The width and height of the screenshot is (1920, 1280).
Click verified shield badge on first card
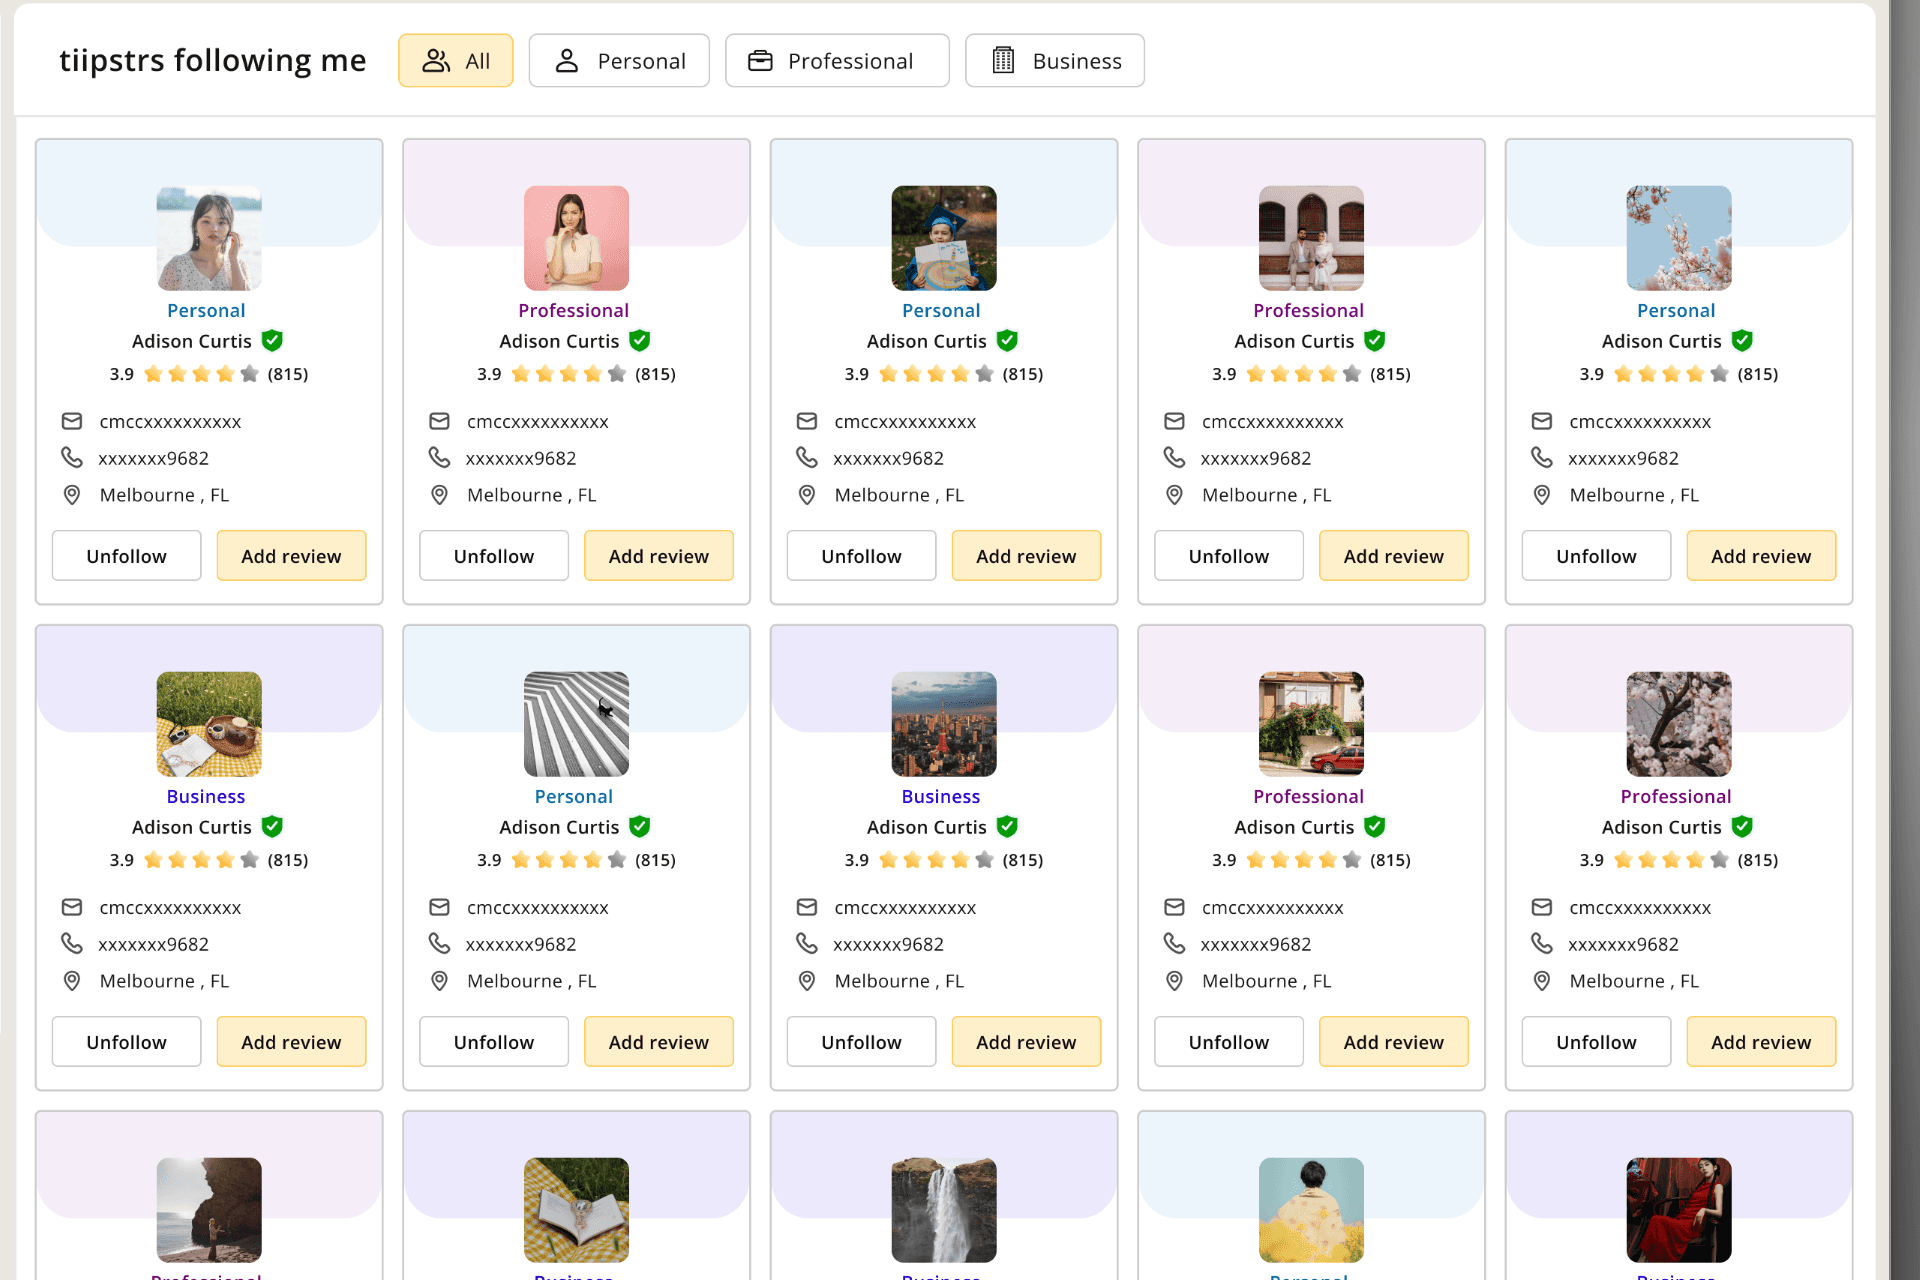coord(272,341)
